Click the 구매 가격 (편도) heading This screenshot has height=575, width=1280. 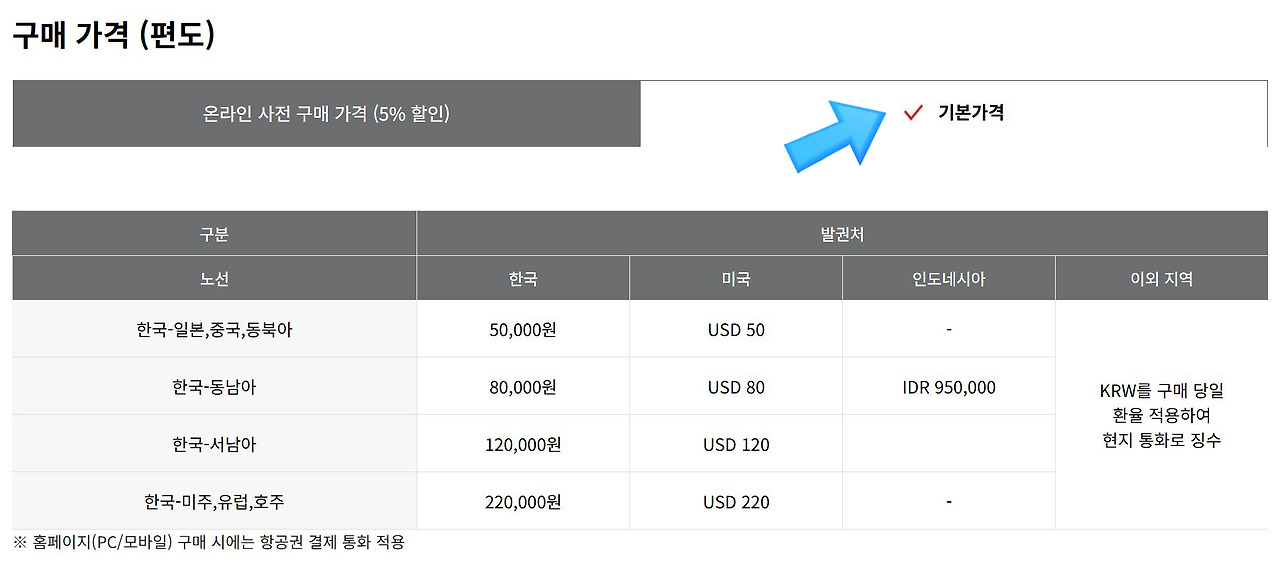113,35
